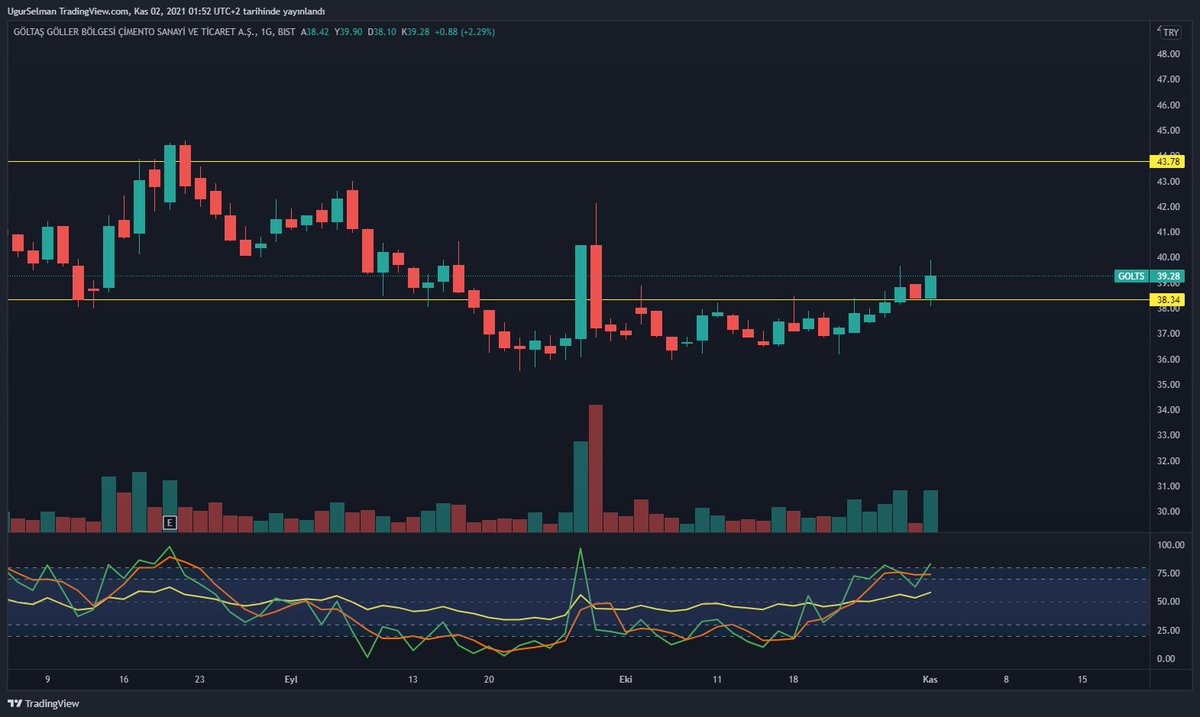Screen dimensions: 1200x717
Task: Click the 30.00 price axis label
Action: [1169, 512]
